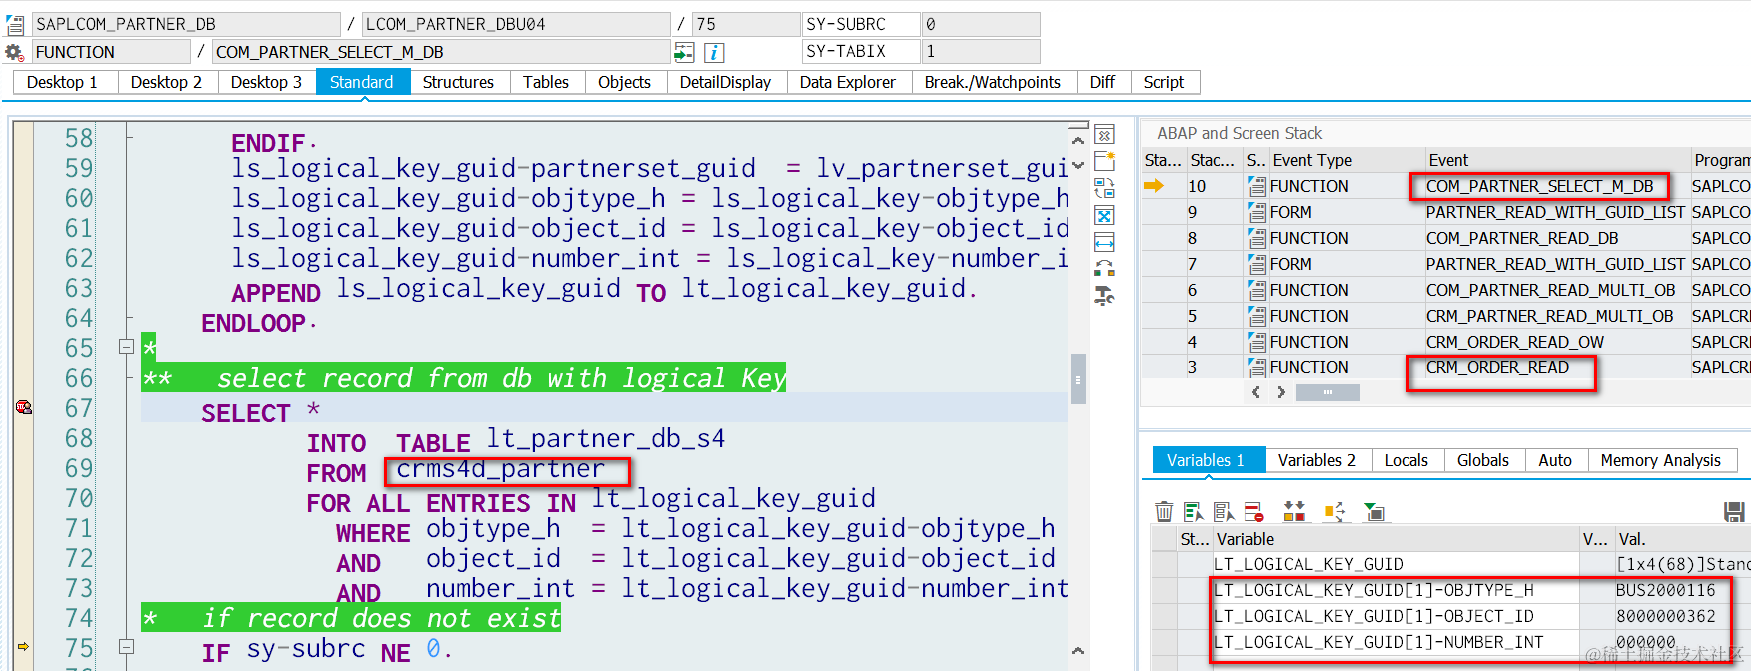Image resolution: width=1751 pixels, height=671 pixels.
Task: Open the Structures tab
Action: click(458, 82)
